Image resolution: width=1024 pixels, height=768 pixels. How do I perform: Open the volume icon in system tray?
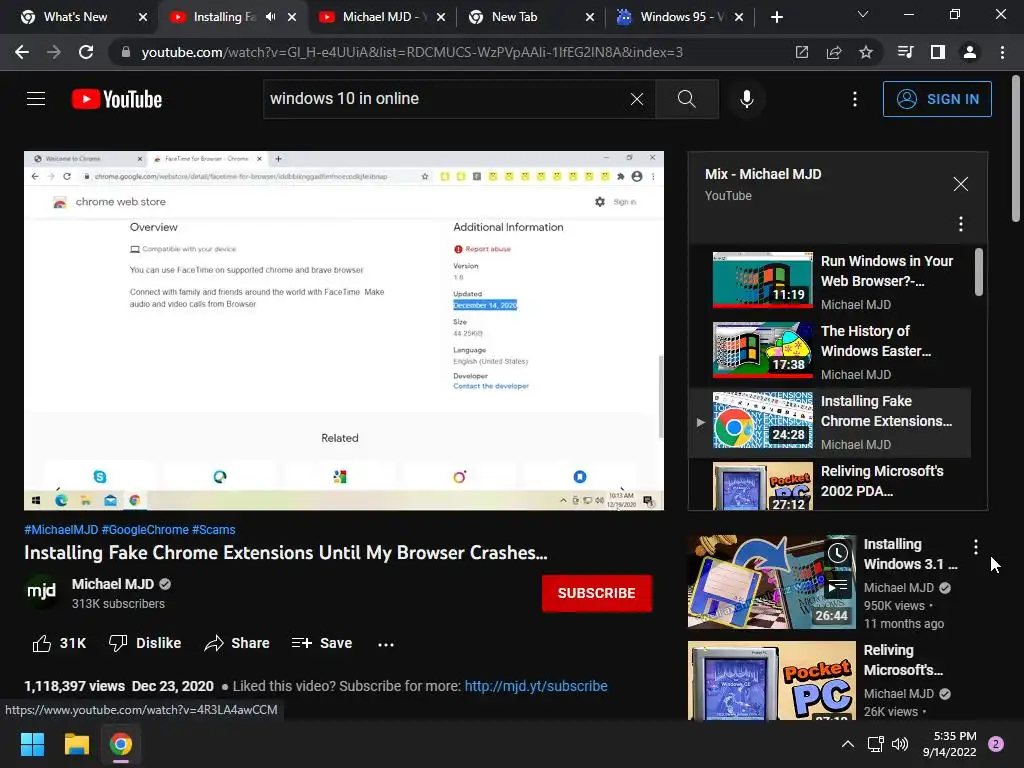901,744
